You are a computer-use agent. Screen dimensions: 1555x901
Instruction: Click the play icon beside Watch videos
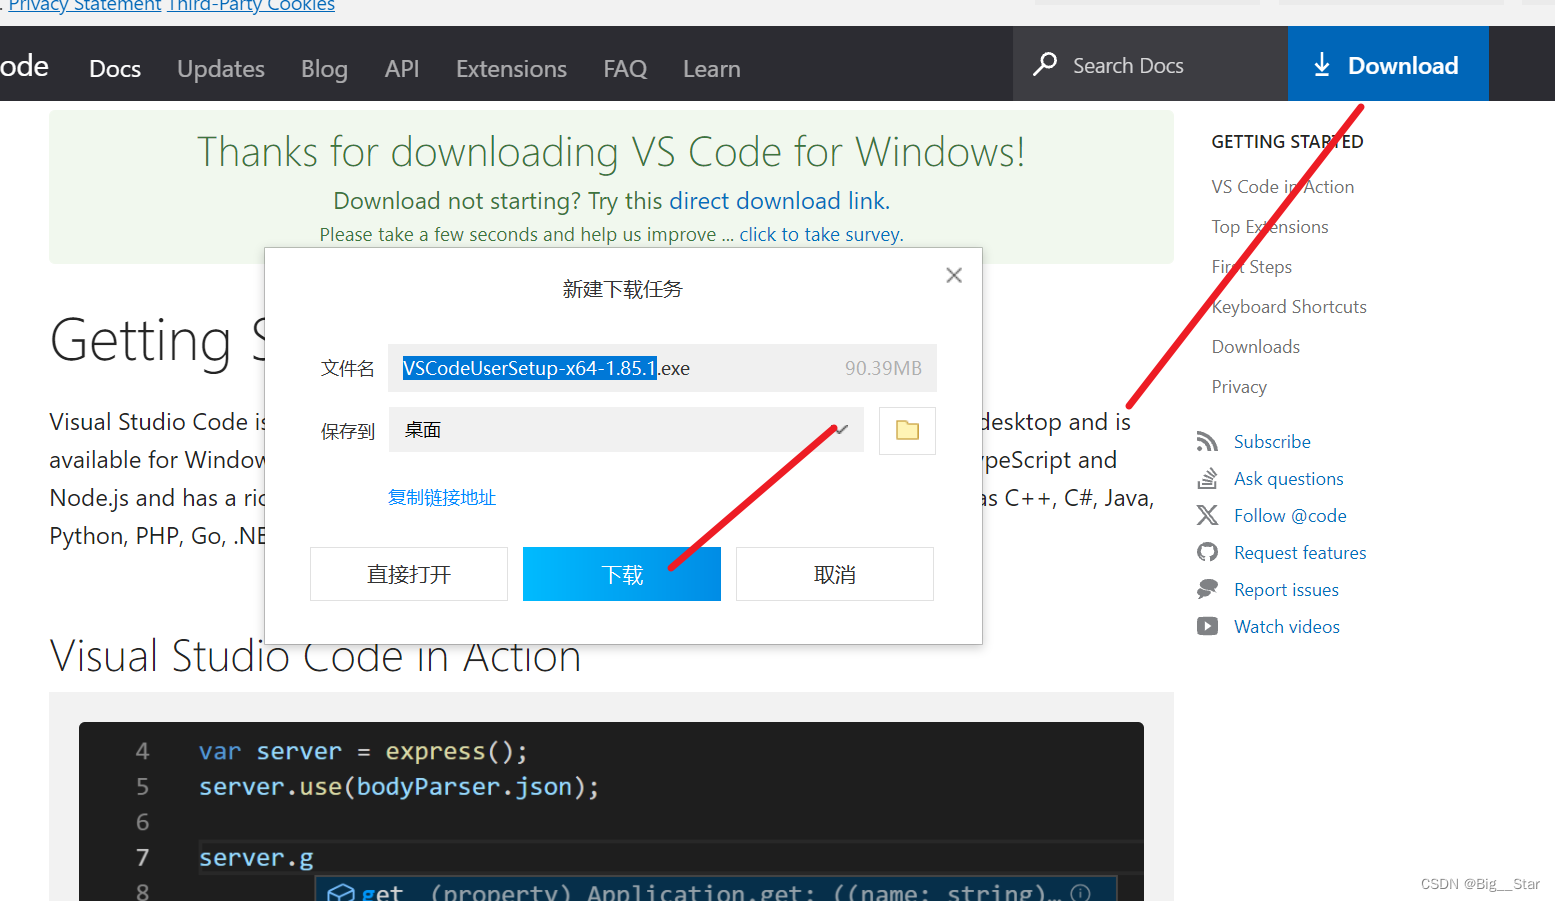pos(1208,626)
